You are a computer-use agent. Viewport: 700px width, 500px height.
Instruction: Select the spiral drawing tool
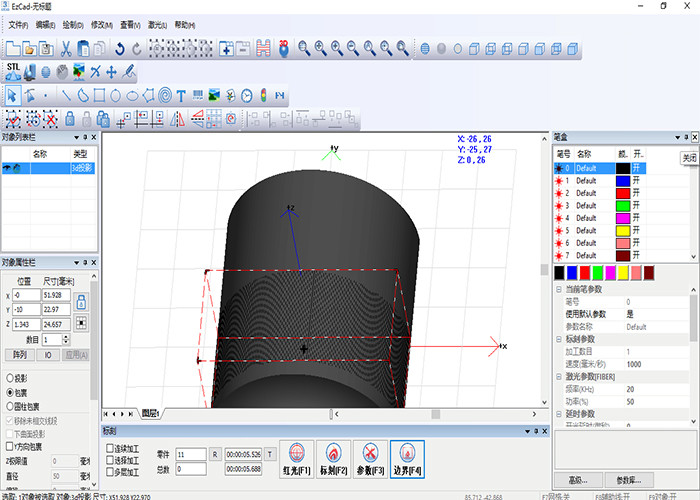(164, 96)
